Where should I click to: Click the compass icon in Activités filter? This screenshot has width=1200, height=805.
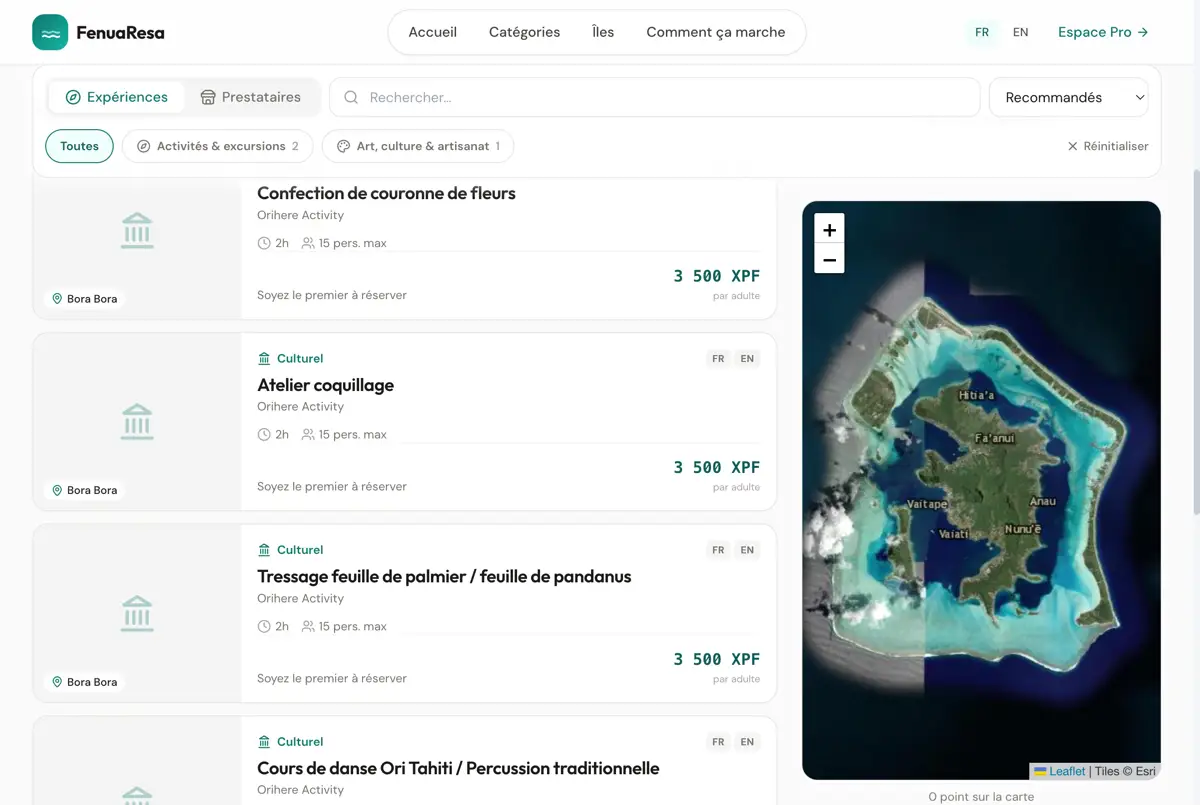point(143,146)
